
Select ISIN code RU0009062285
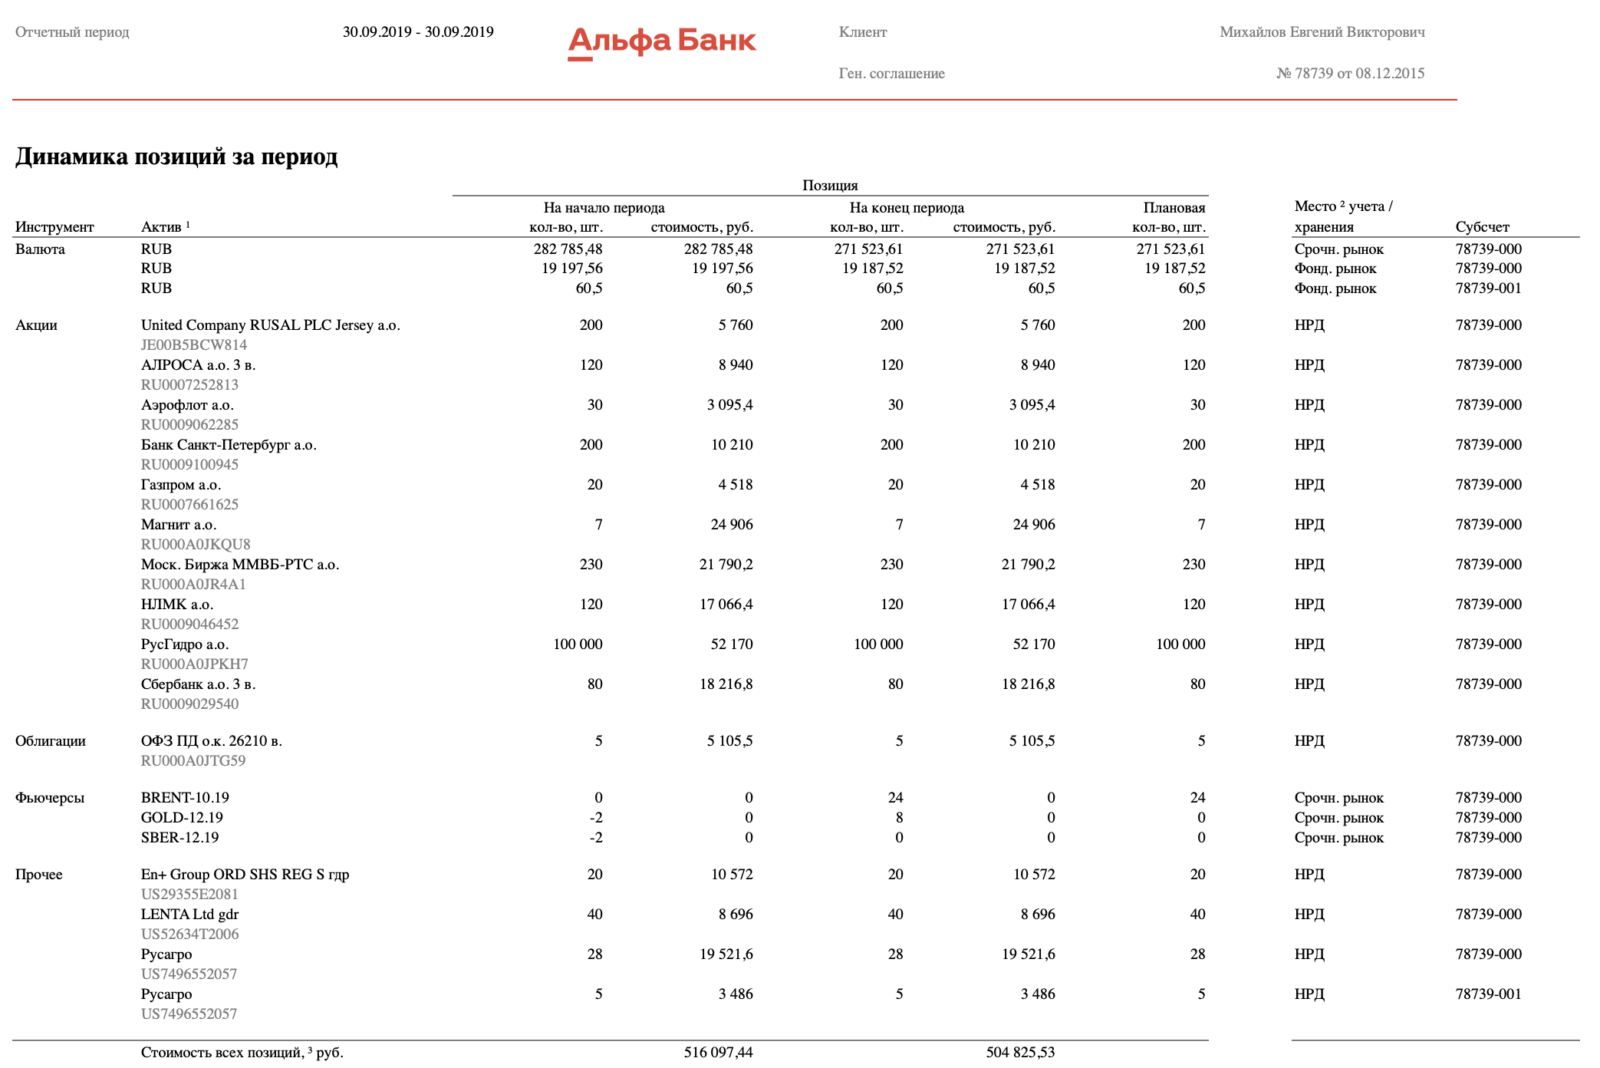[x=190, y=425]
